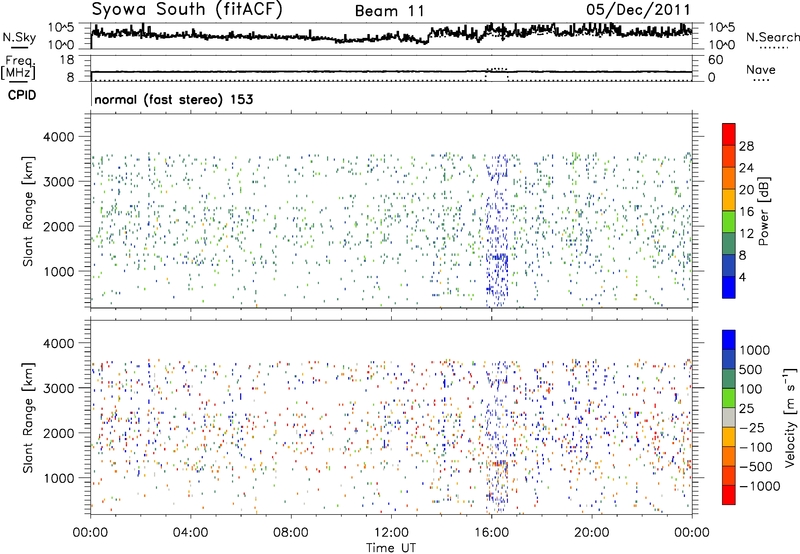Click the 'N.Sky' legend label
The image size is (800, 554).
(x=19, y=37)
